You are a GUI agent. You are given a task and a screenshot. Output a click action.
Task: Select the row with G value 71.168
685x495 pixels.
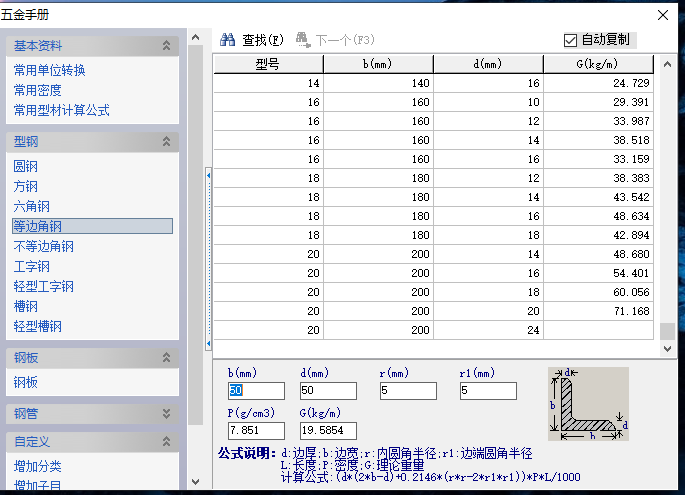[x=433, y=311]
